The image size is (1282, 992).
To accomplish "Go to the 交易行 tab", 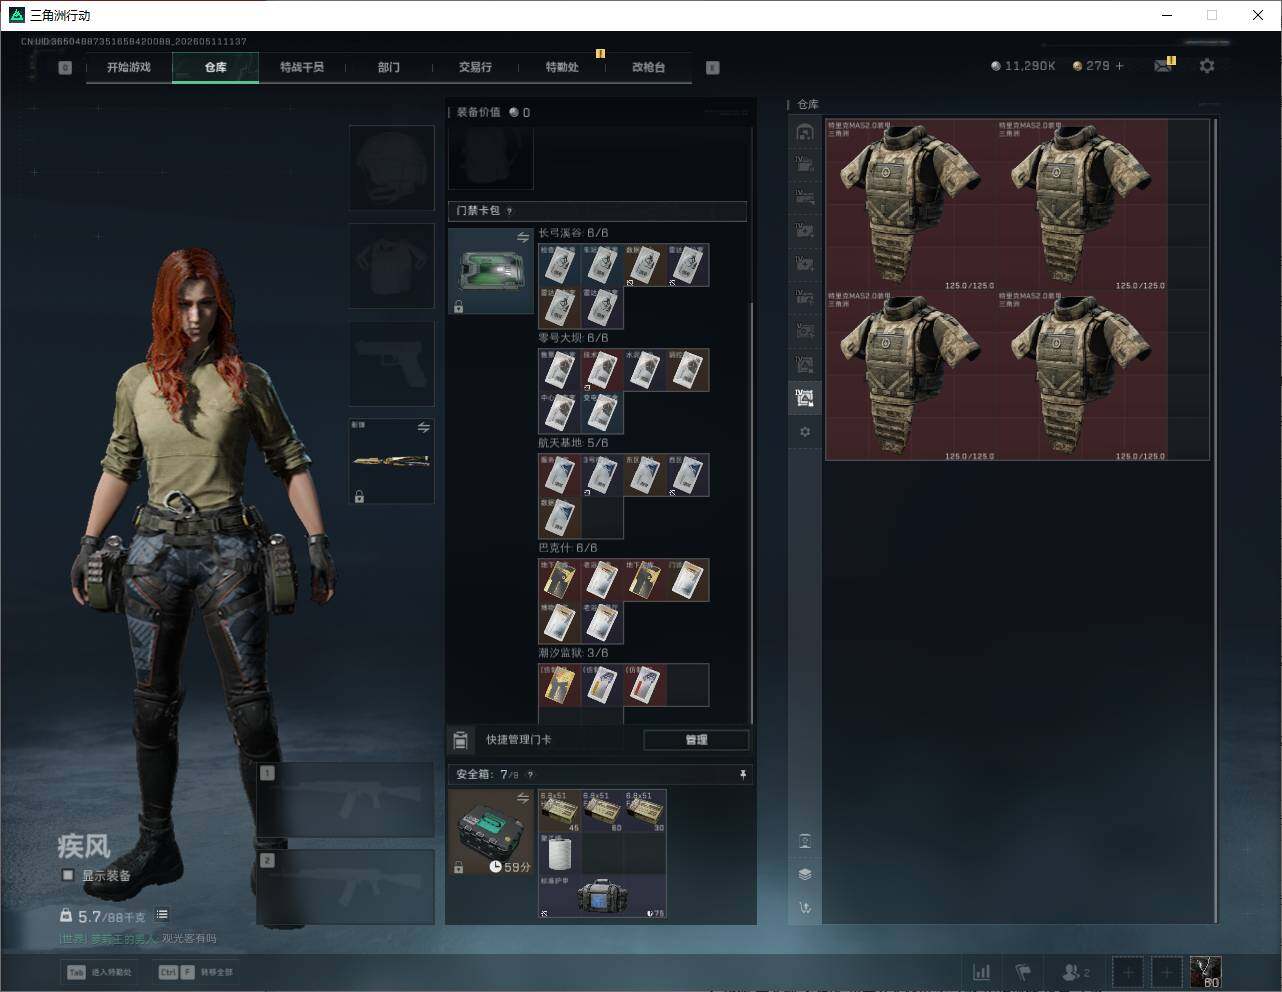I will click(475, 67).
